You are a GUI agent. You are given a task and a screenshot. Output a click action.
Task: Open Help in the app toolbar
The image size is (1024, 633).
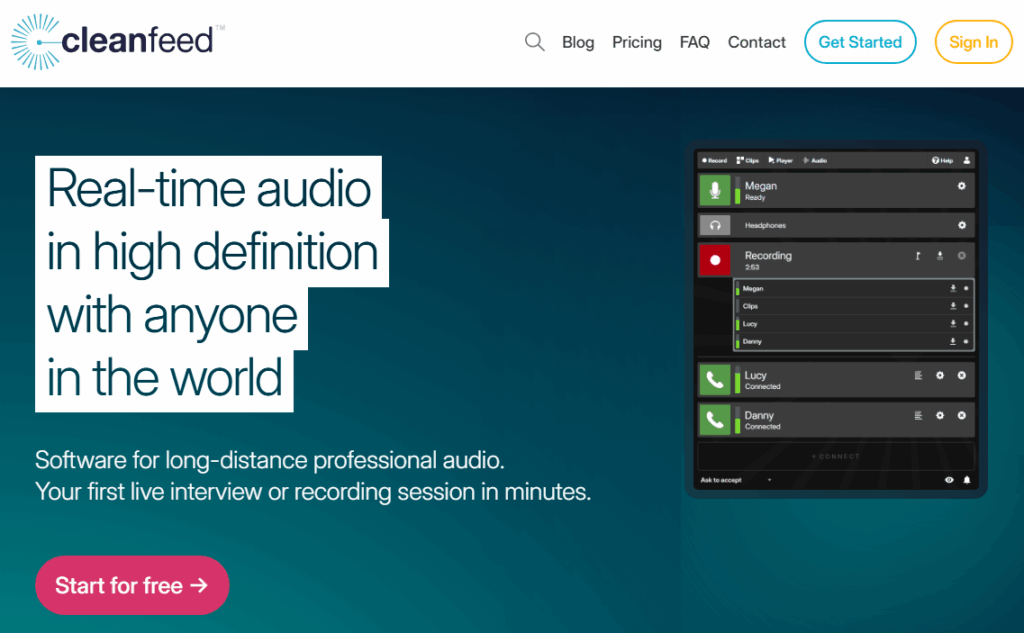click(x=942, y=160)
